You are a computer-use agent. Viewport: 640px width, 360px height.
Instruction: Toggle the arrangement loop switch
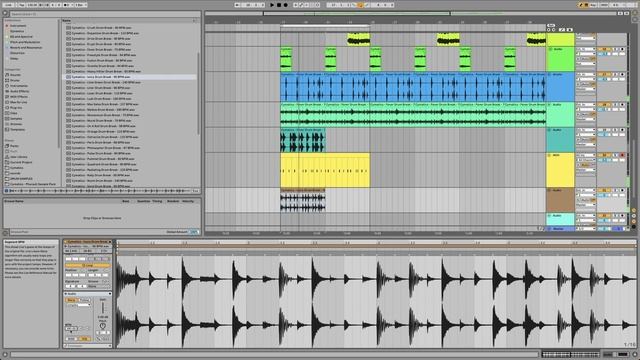coord(360,5)
